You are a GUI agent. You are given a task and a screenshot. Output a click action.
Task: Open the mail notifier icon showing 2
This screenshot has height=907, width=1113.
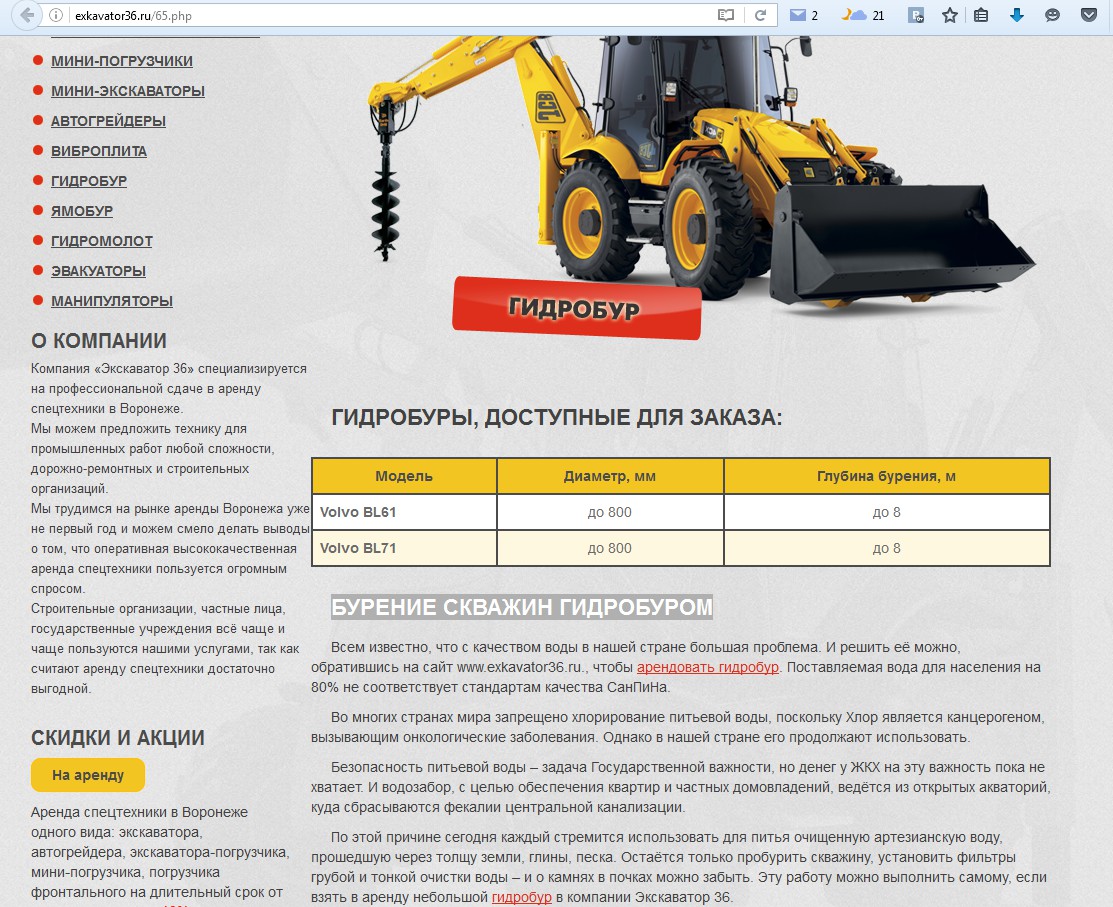click(804, 15)
